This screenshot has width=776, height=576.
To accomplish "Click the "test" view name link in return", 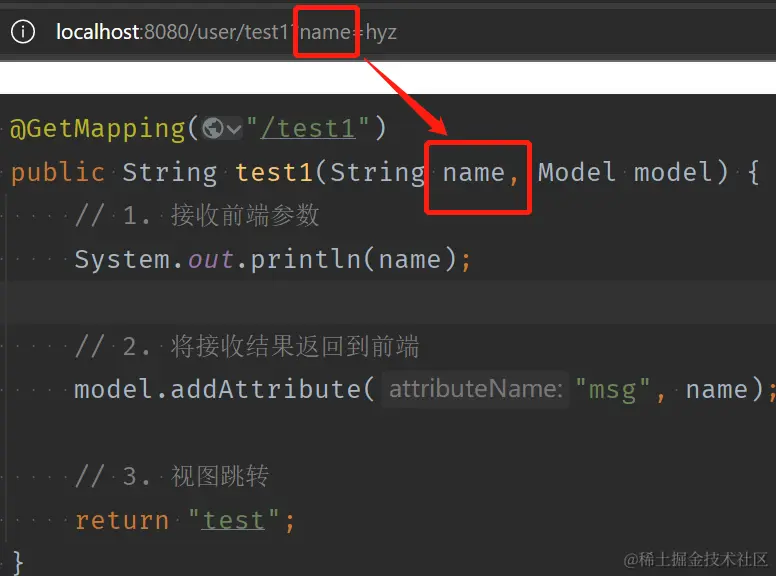I will click(234, 521).
